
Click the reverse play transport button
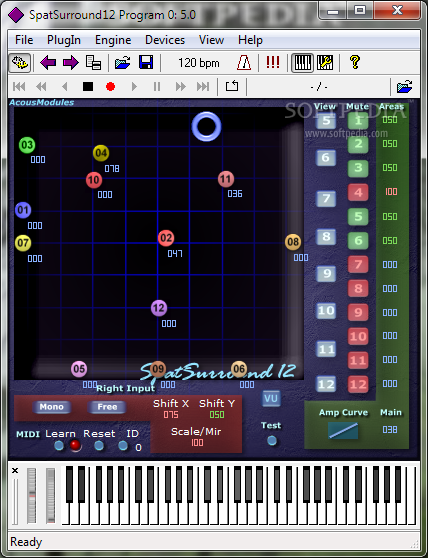[x=65, y=86]
